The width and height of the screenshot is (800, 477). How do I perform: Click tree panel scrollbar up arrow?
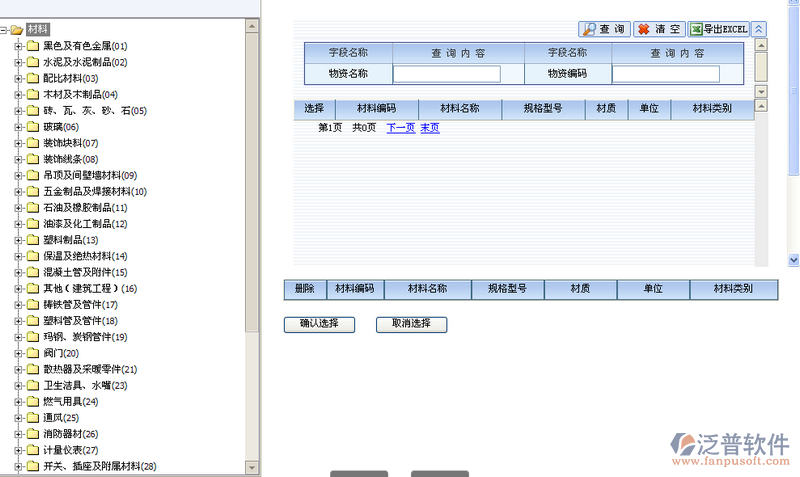[252, 26]
